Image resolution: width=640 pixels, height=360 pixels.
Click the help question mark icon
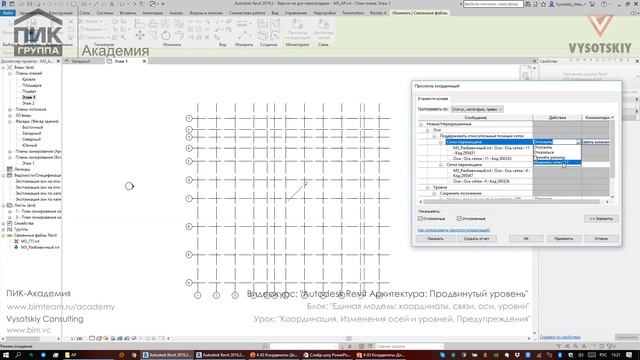tap(604, 4)
